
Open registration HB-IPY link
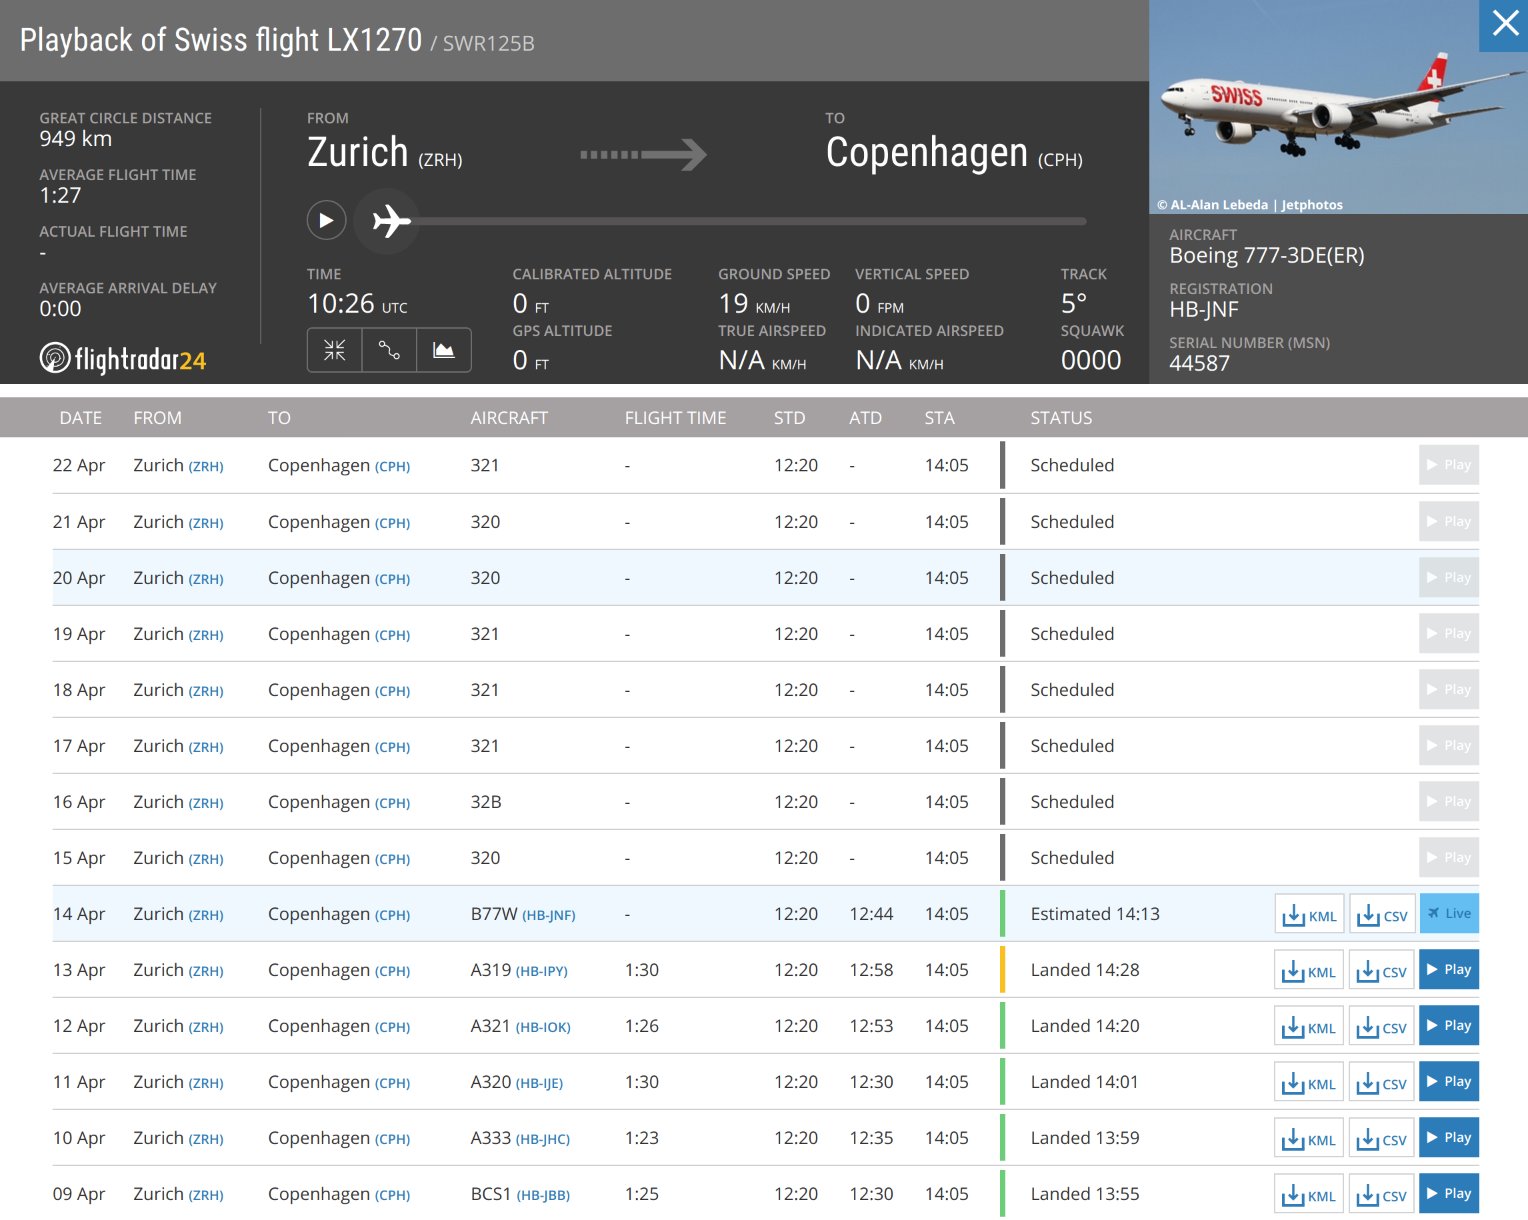542,971
